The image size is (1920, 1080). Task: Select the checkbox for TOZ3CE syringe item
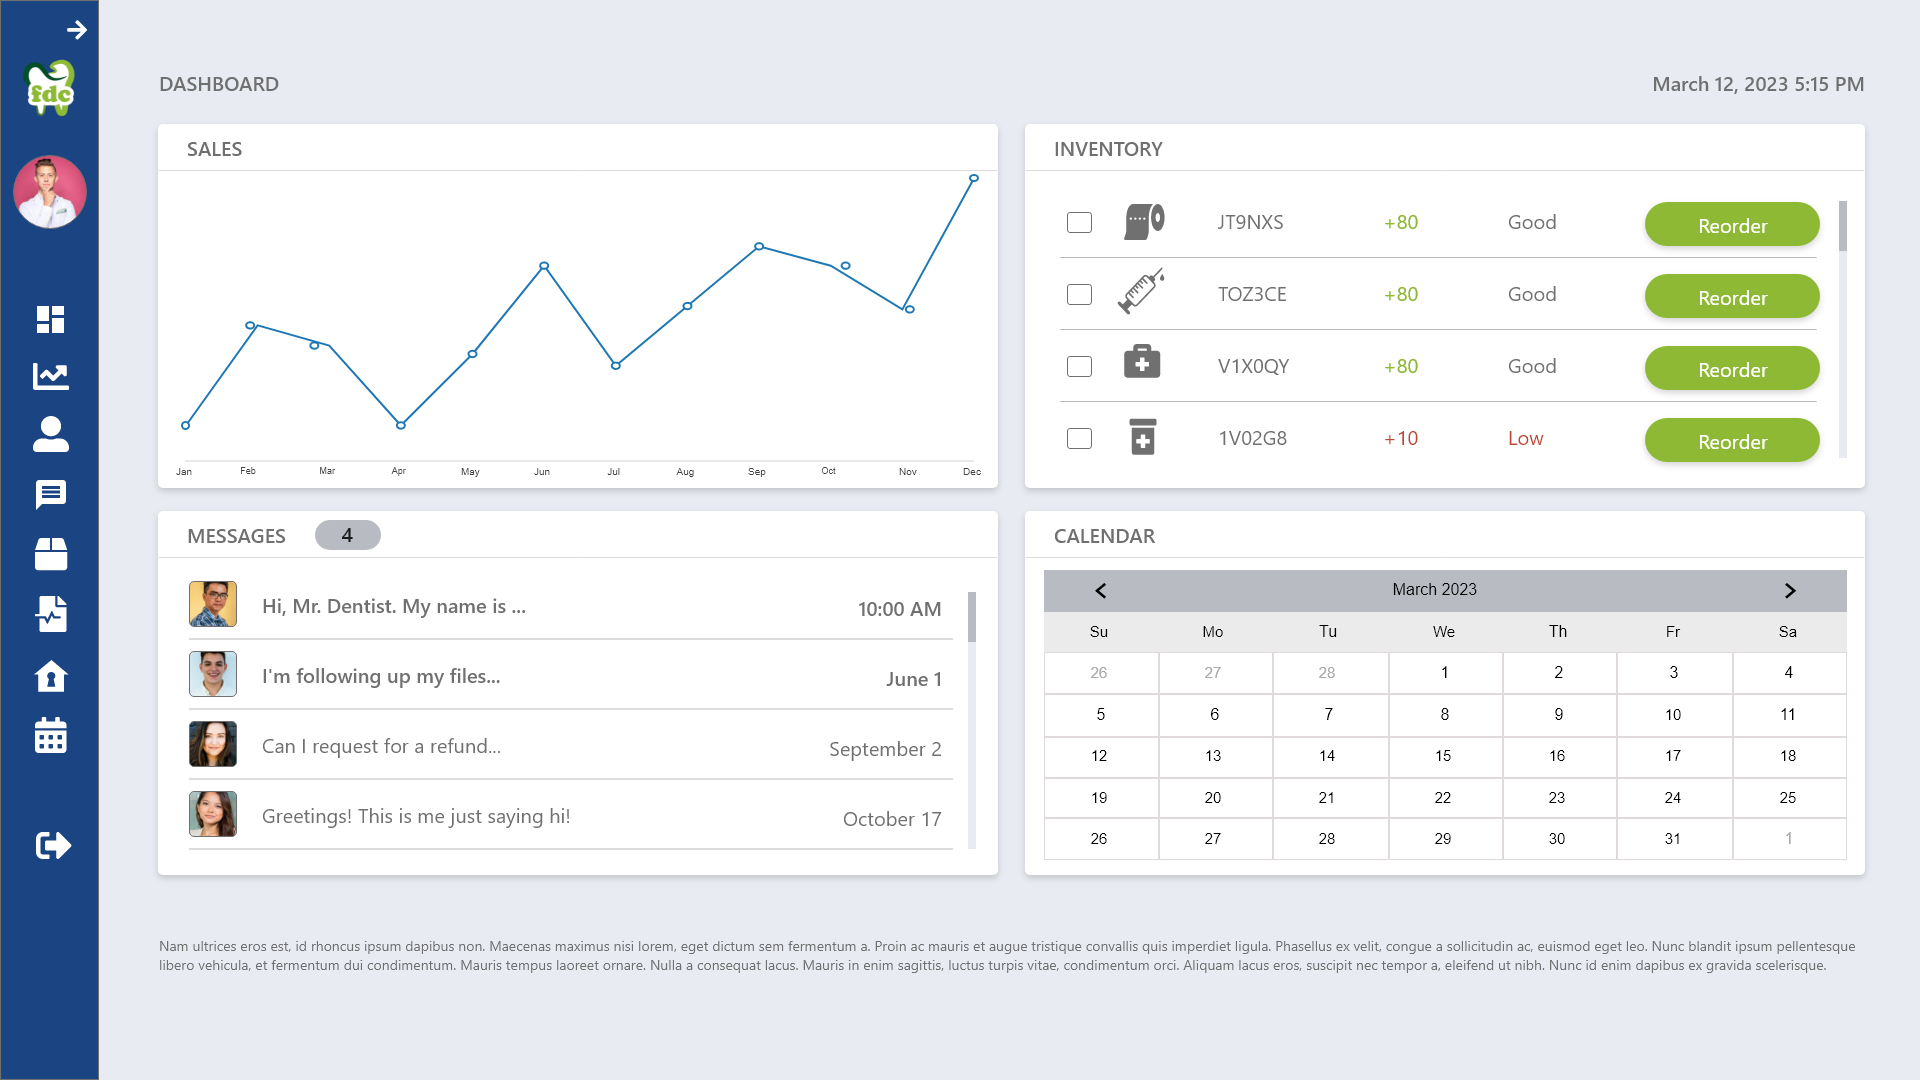point(1079,295)
